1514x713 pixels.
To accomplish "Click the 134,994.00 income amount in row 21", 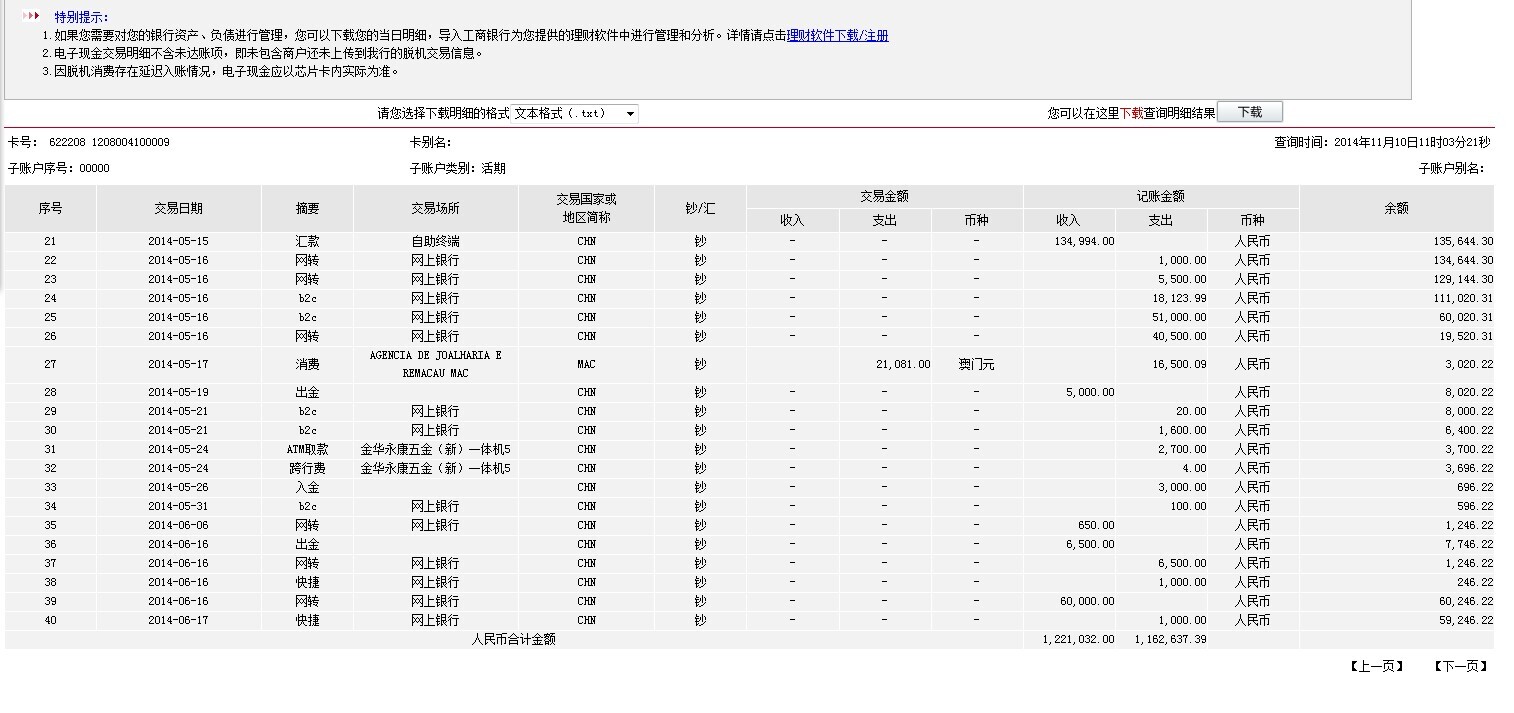I will (1084, 241).
